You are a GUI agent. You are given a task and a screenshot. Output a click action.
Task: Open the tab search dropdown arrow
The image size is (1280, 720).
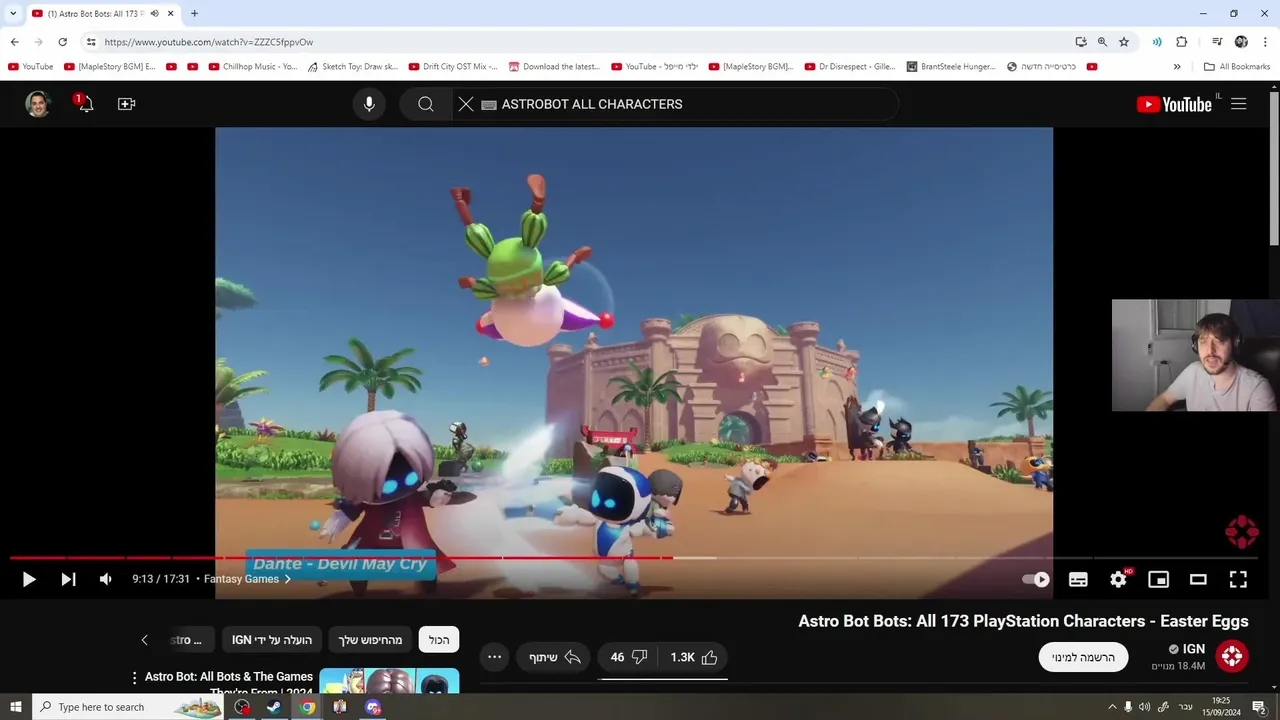[x=13, y=14]
